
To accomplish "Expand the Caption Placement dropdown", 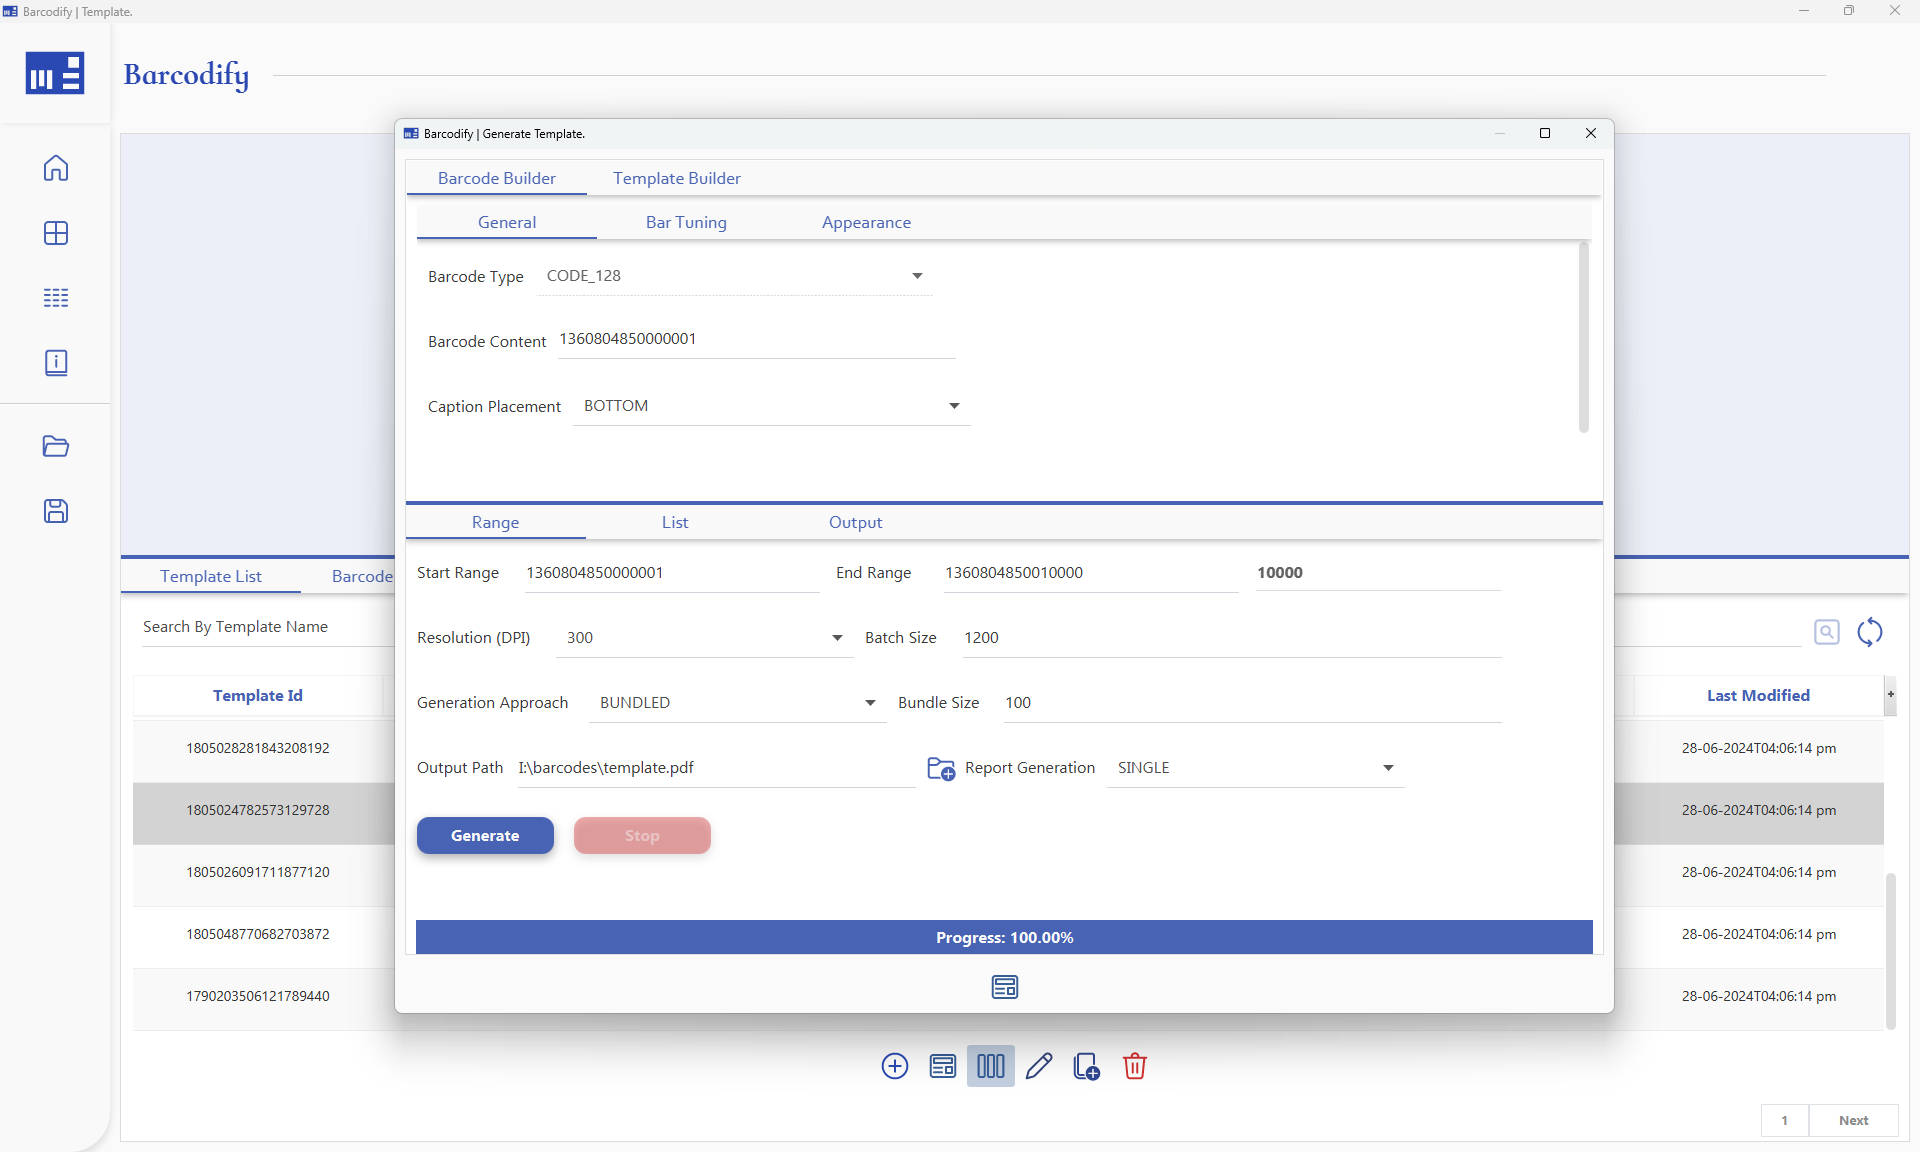I will [953, 406].
